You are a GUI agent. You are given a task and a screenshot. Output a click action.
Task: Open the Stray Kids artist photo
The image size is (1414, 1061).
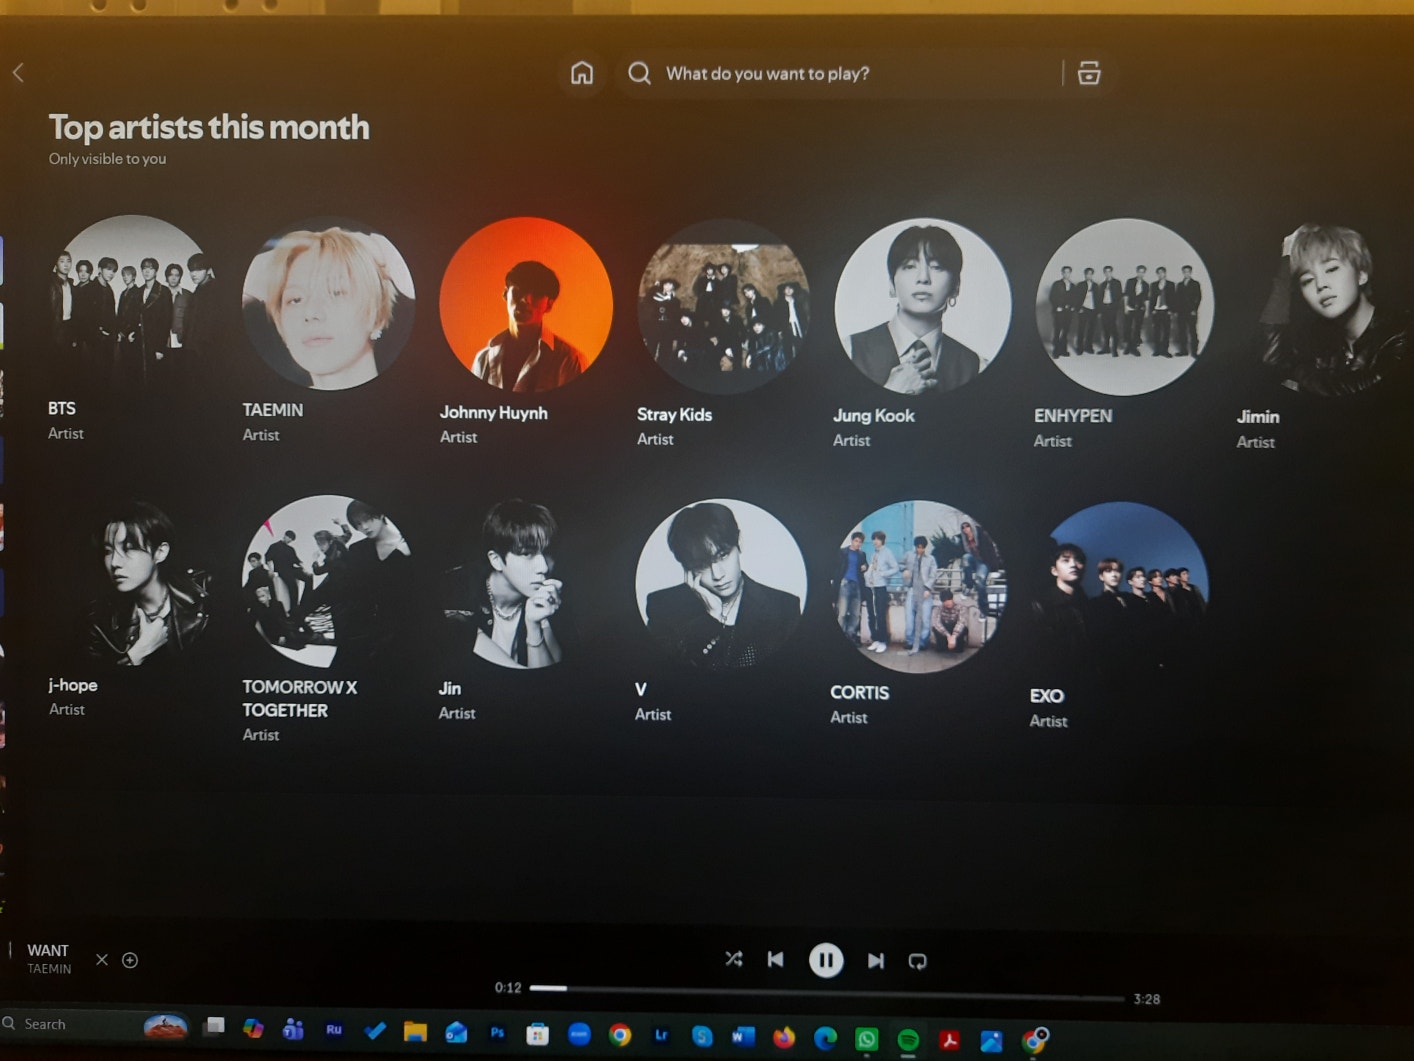point(724,306)
